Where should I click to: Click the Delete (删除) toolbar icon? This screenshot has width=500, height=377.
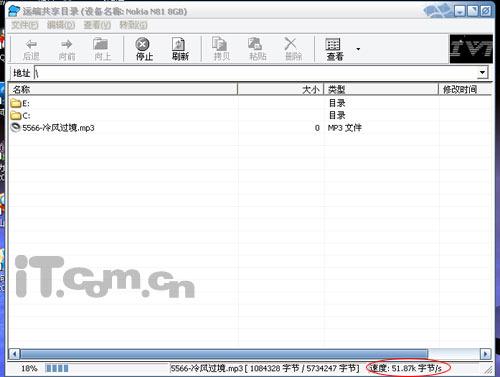coord(293,49)
